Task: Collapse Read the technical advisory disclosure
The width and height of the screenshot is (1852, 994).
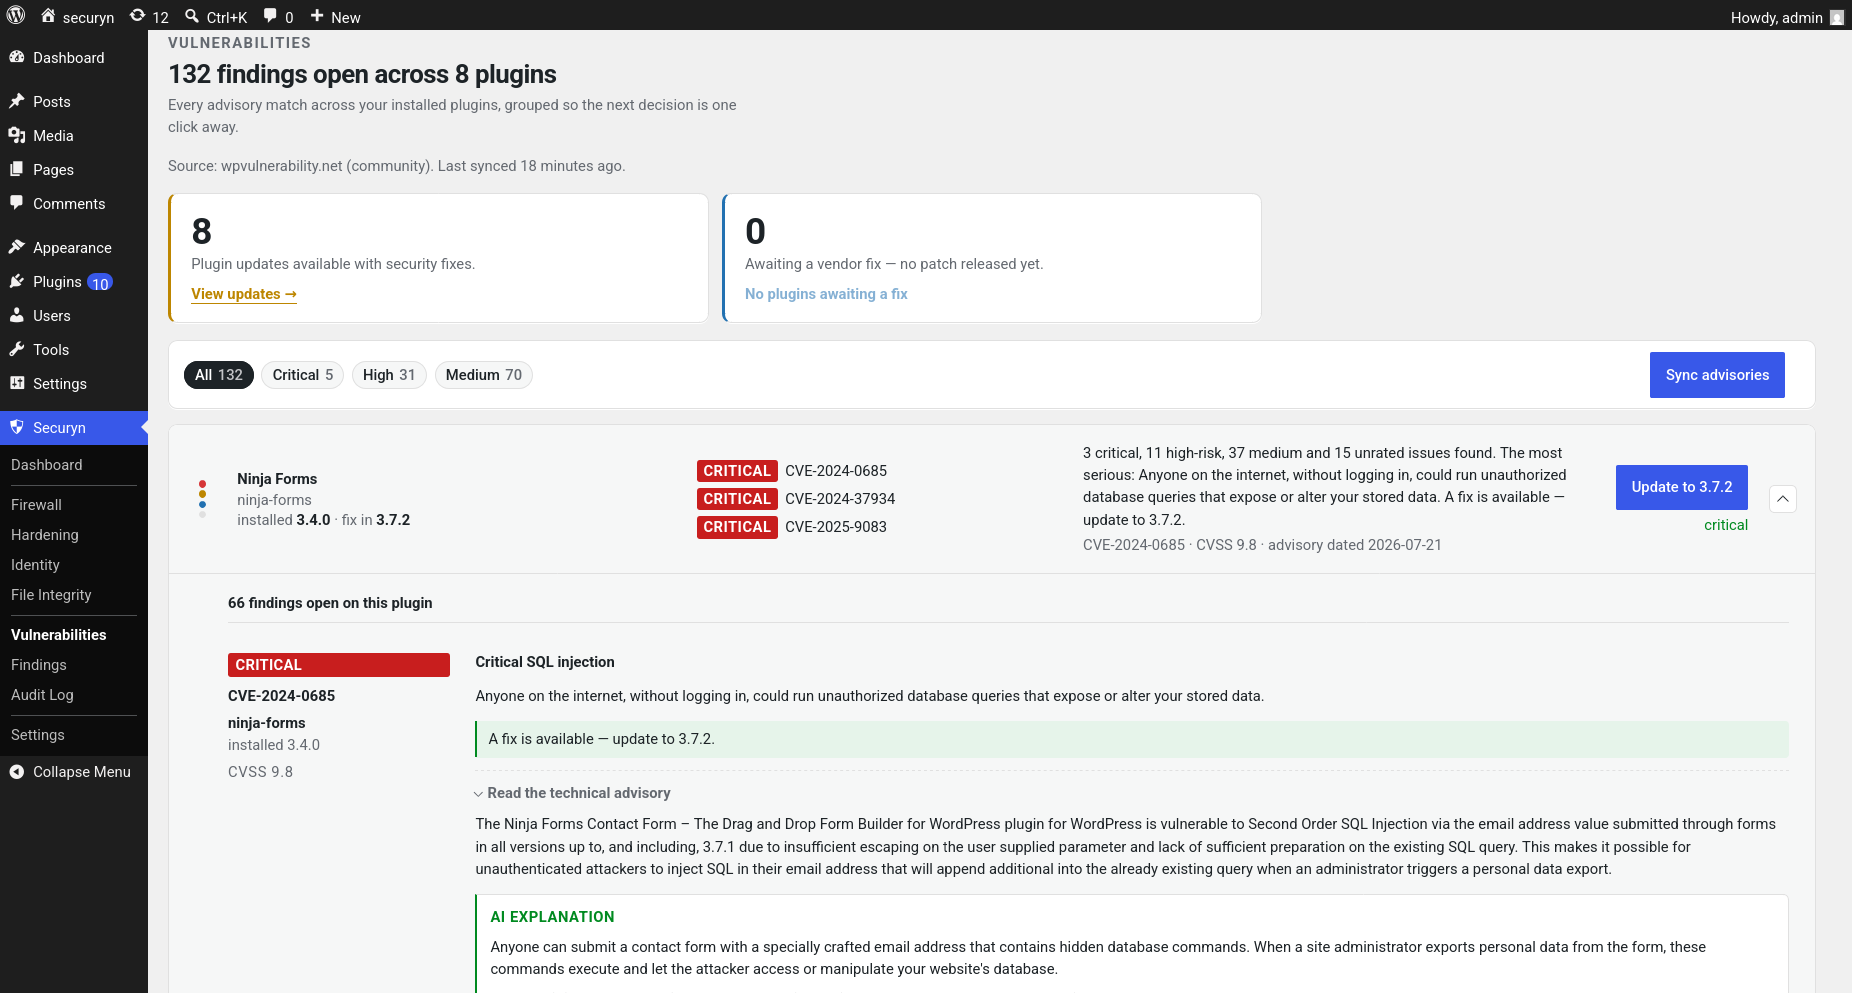Action: 573,793
